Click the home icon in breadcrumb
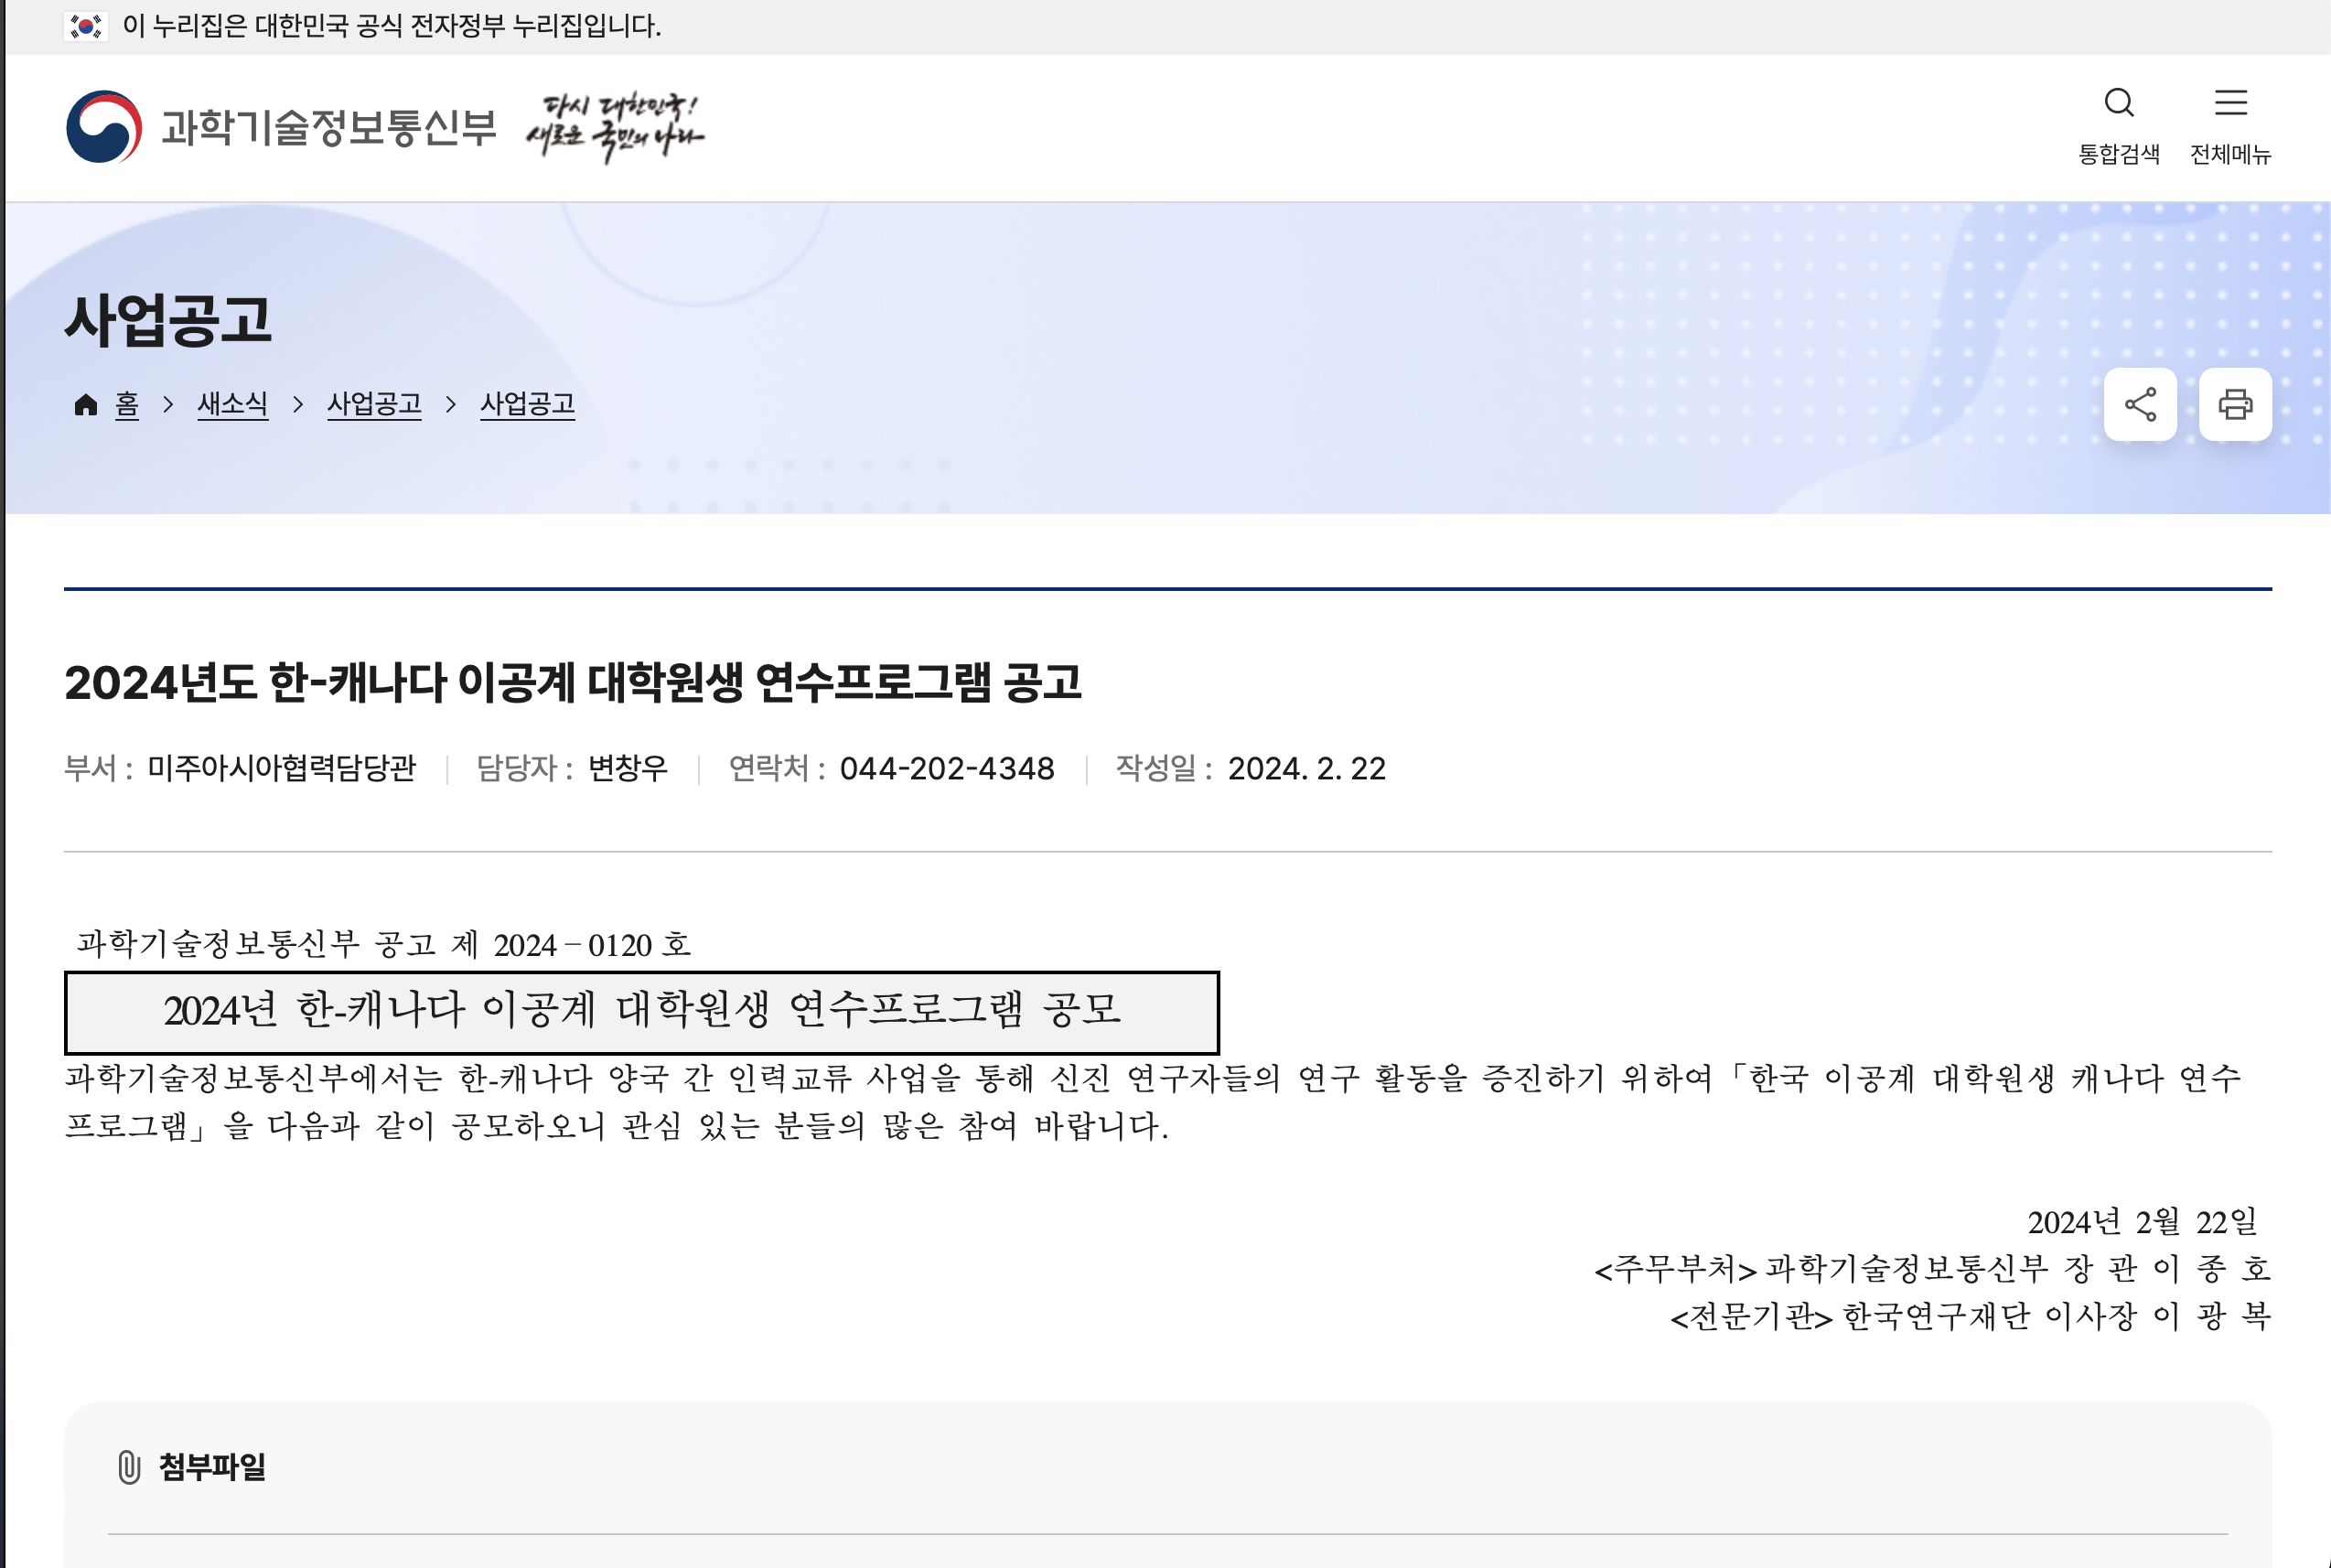 click(x=86, y=404)
